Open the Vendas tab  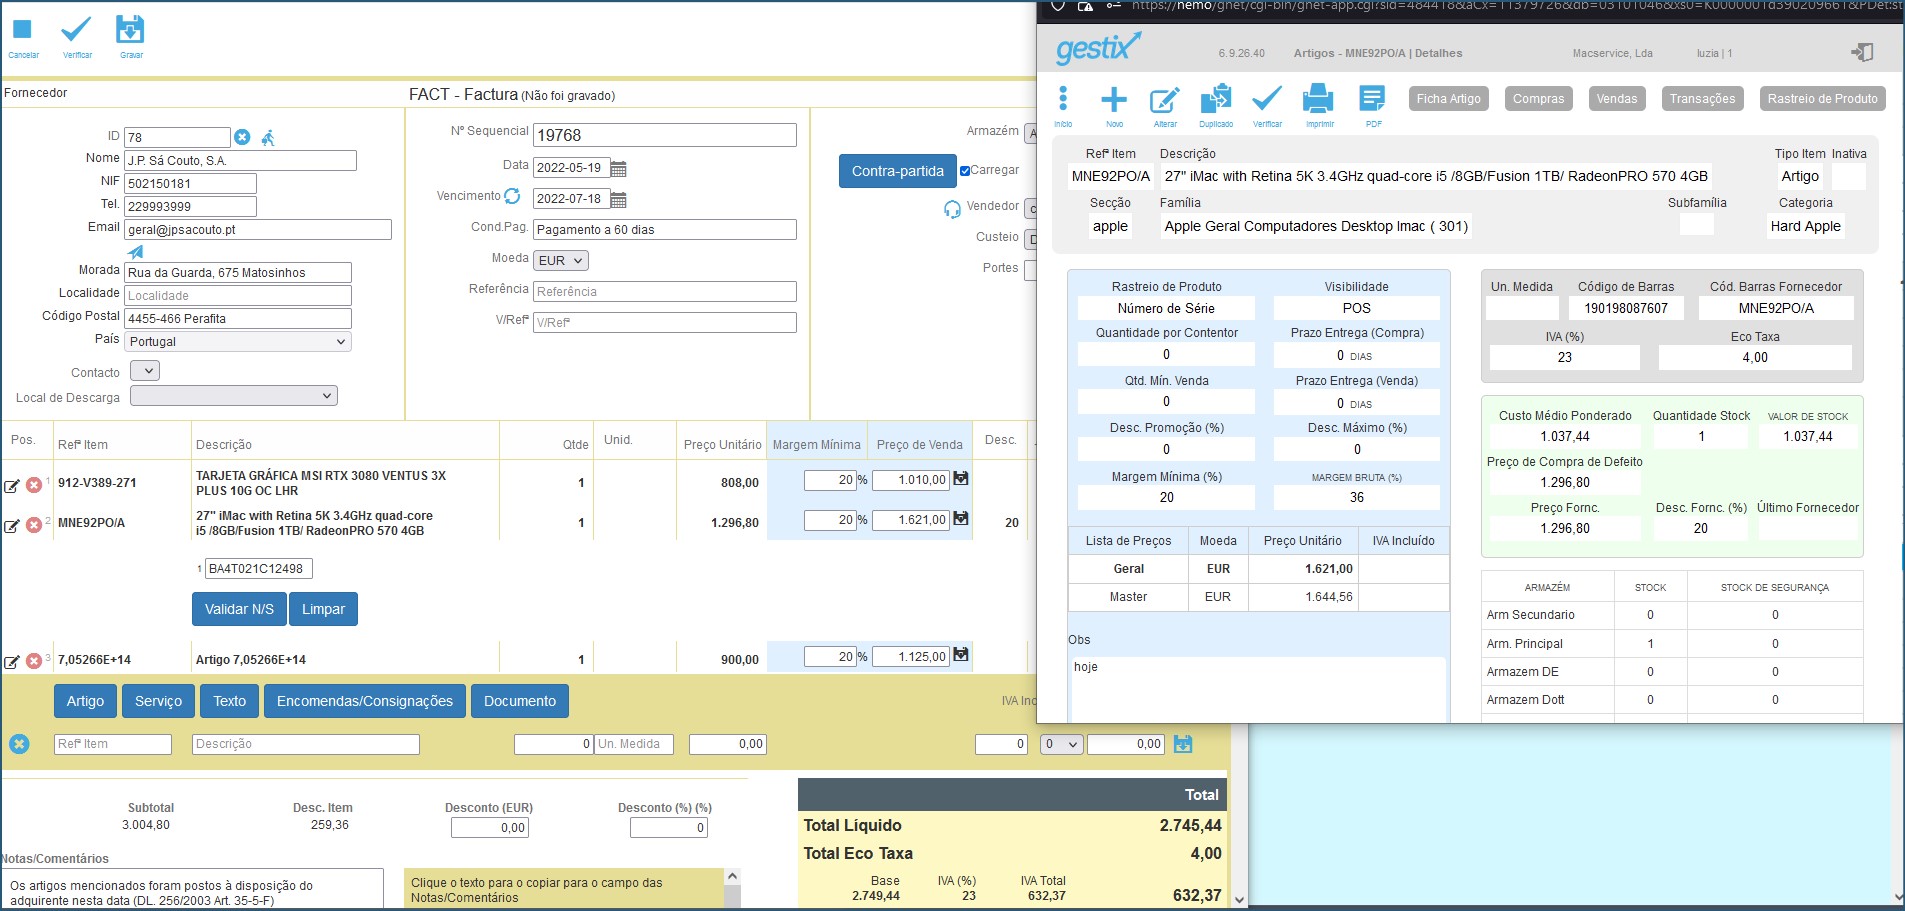point(1617,99)
